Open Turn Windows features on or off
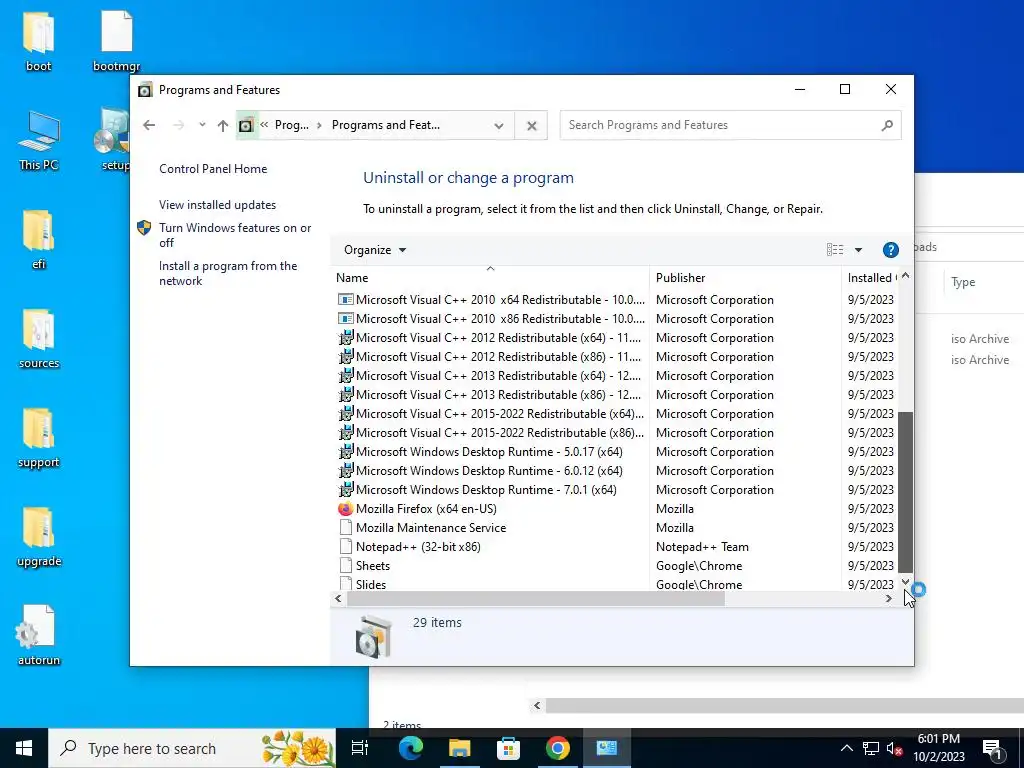The width and height of the screenshot is (1024, 768). [x=234, y=235]
